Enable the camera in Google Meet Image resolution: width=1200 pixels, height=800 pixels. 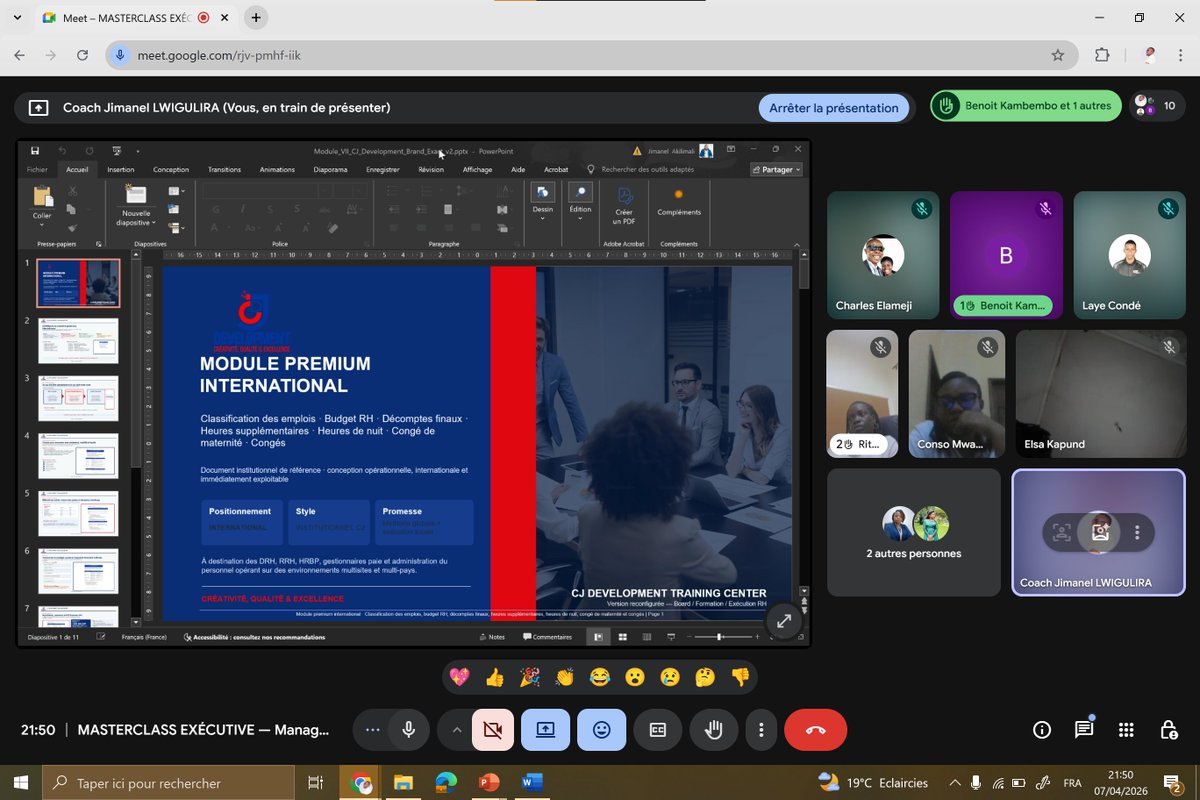[x=494, y=730]
